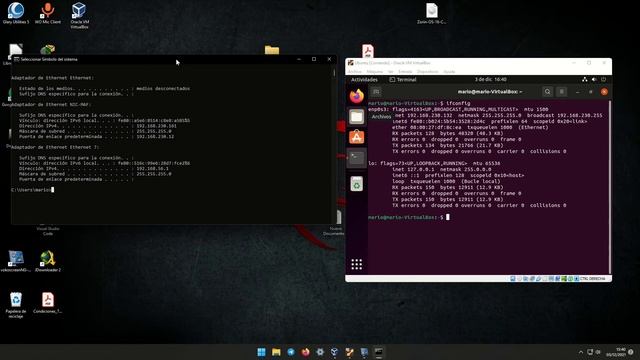This screenshot has height=360, width=640.
Task: Open Oracle VM VirtualBox desktop shortcut
Action: tap(79, 16)
